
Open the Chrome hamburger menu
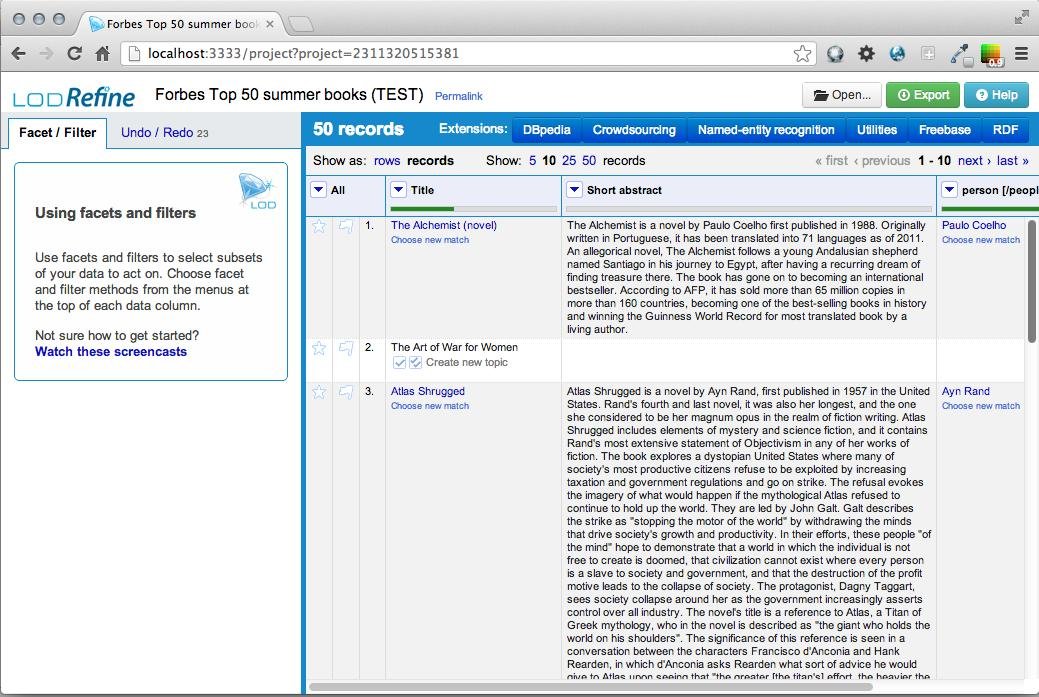click(1021, 54)
